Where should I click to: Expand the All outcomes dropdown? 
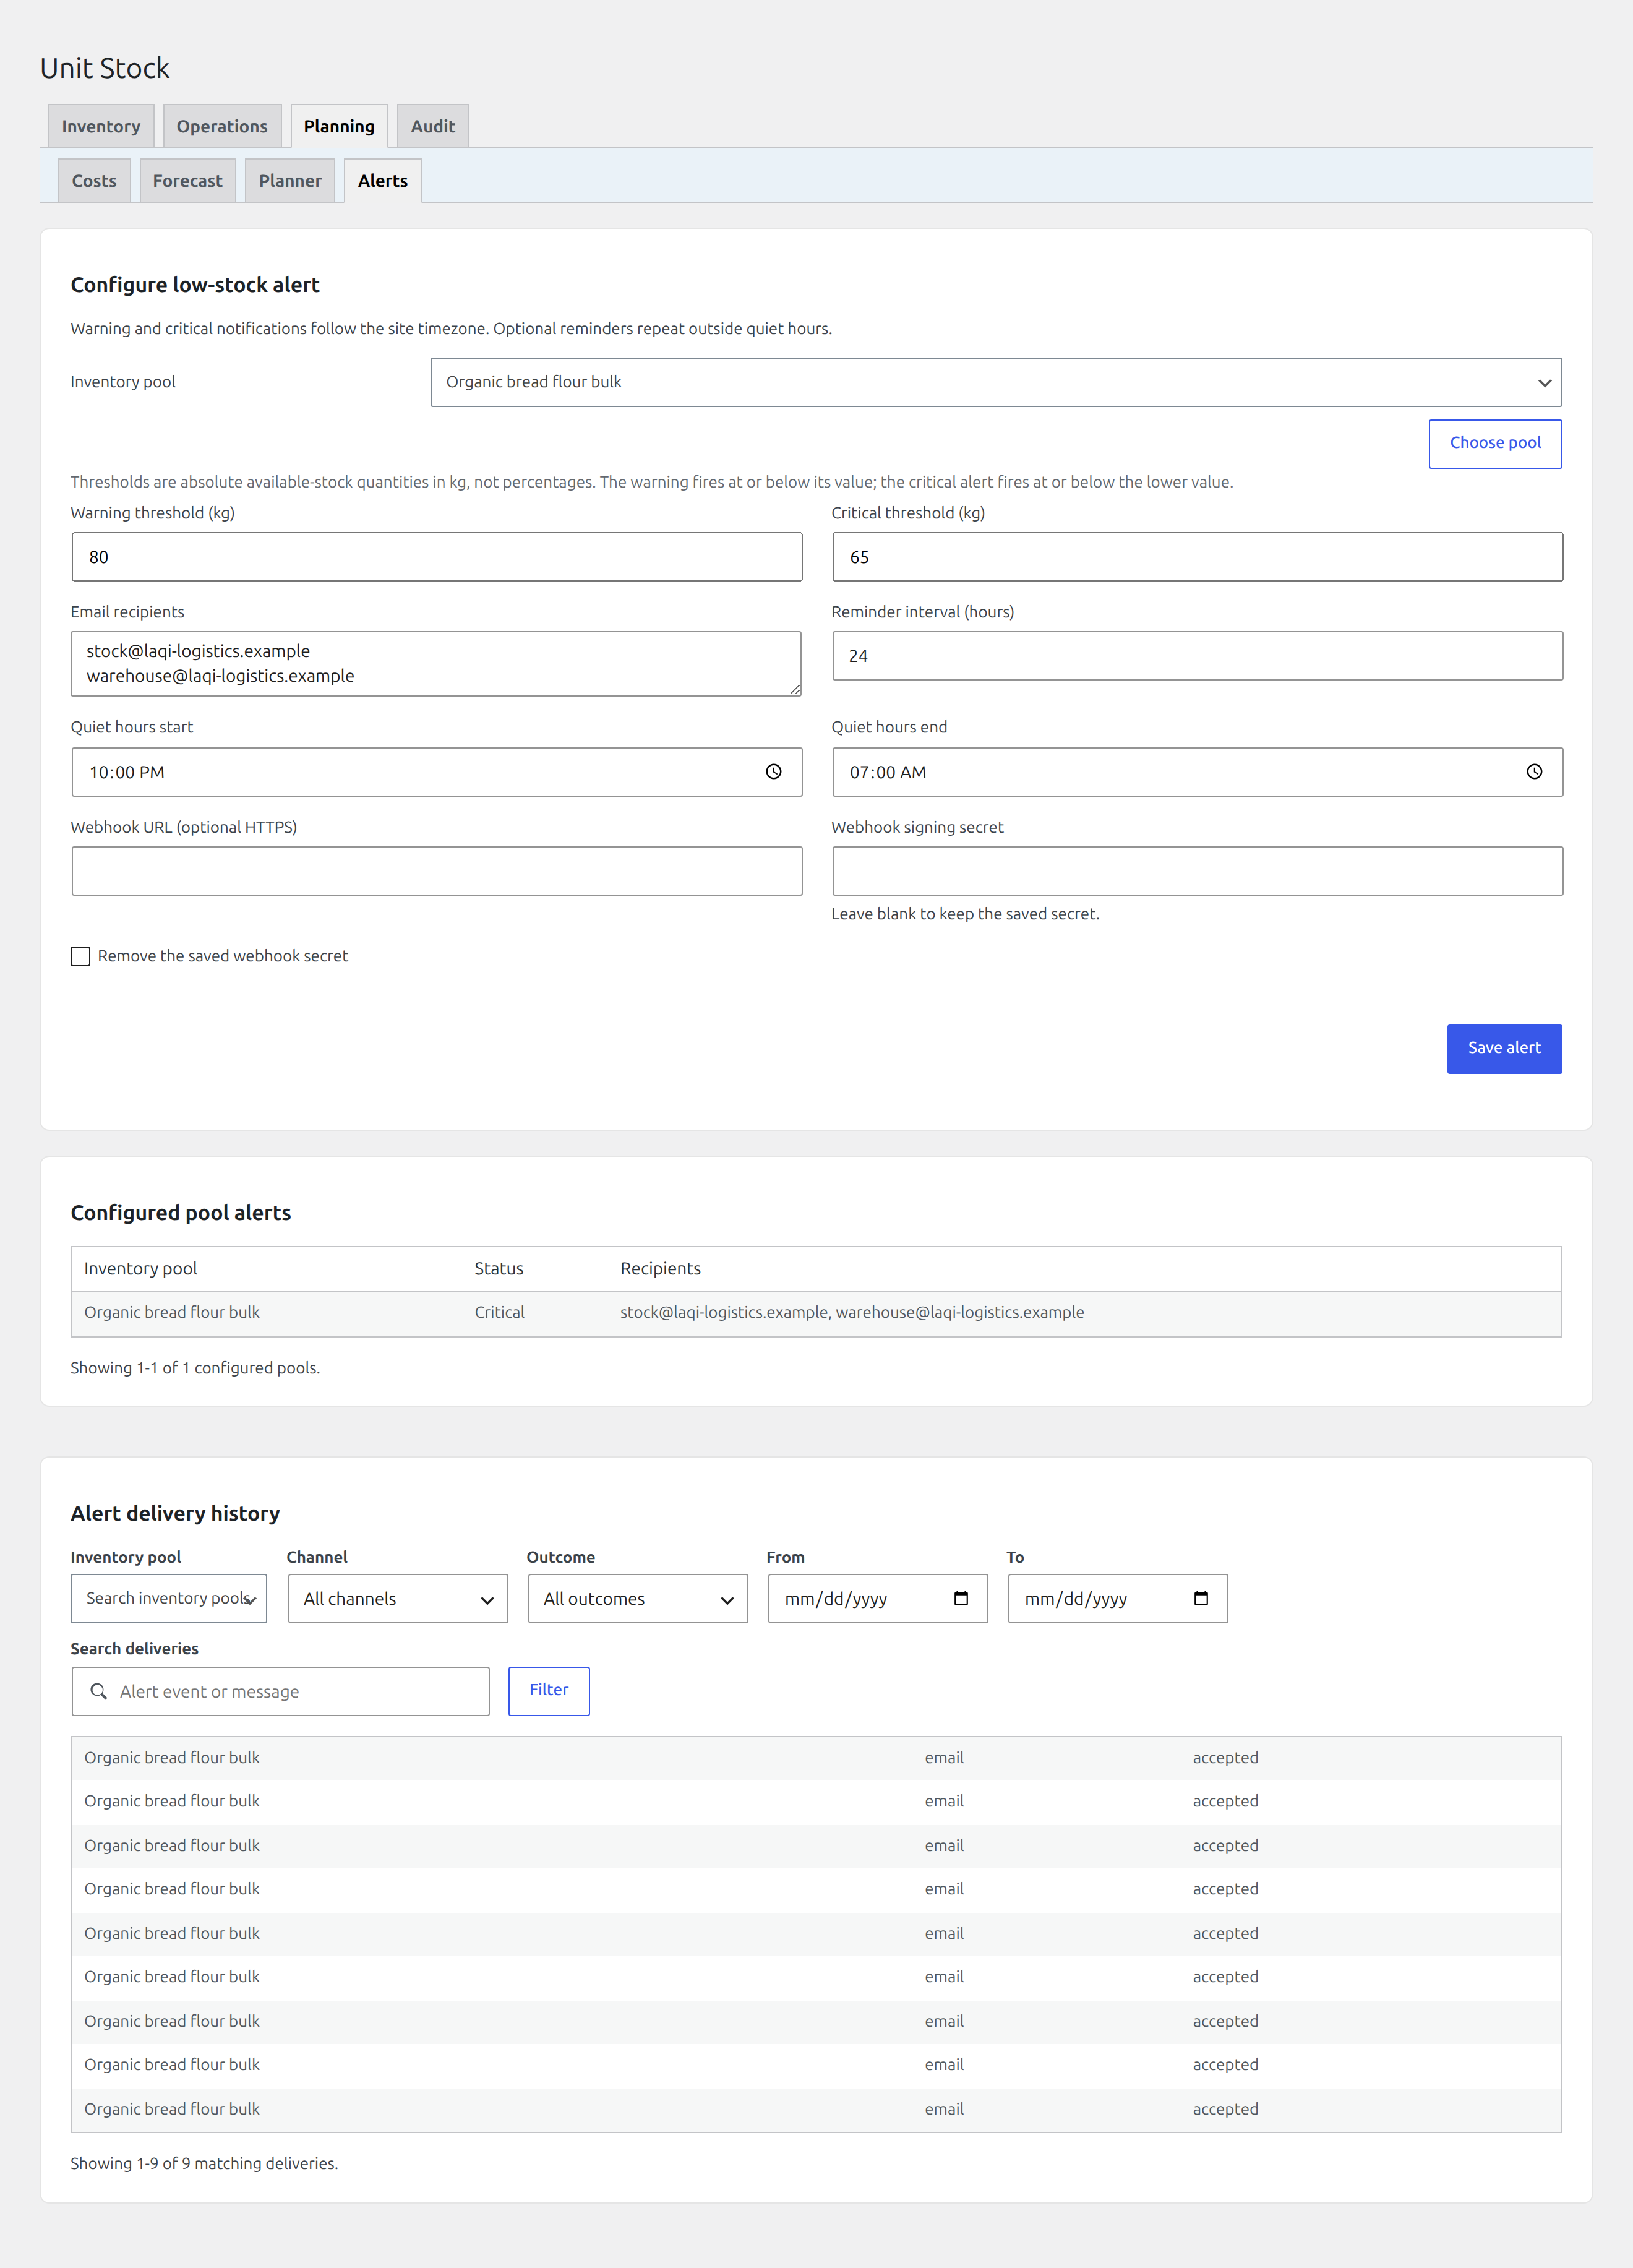click(638, 1598)
